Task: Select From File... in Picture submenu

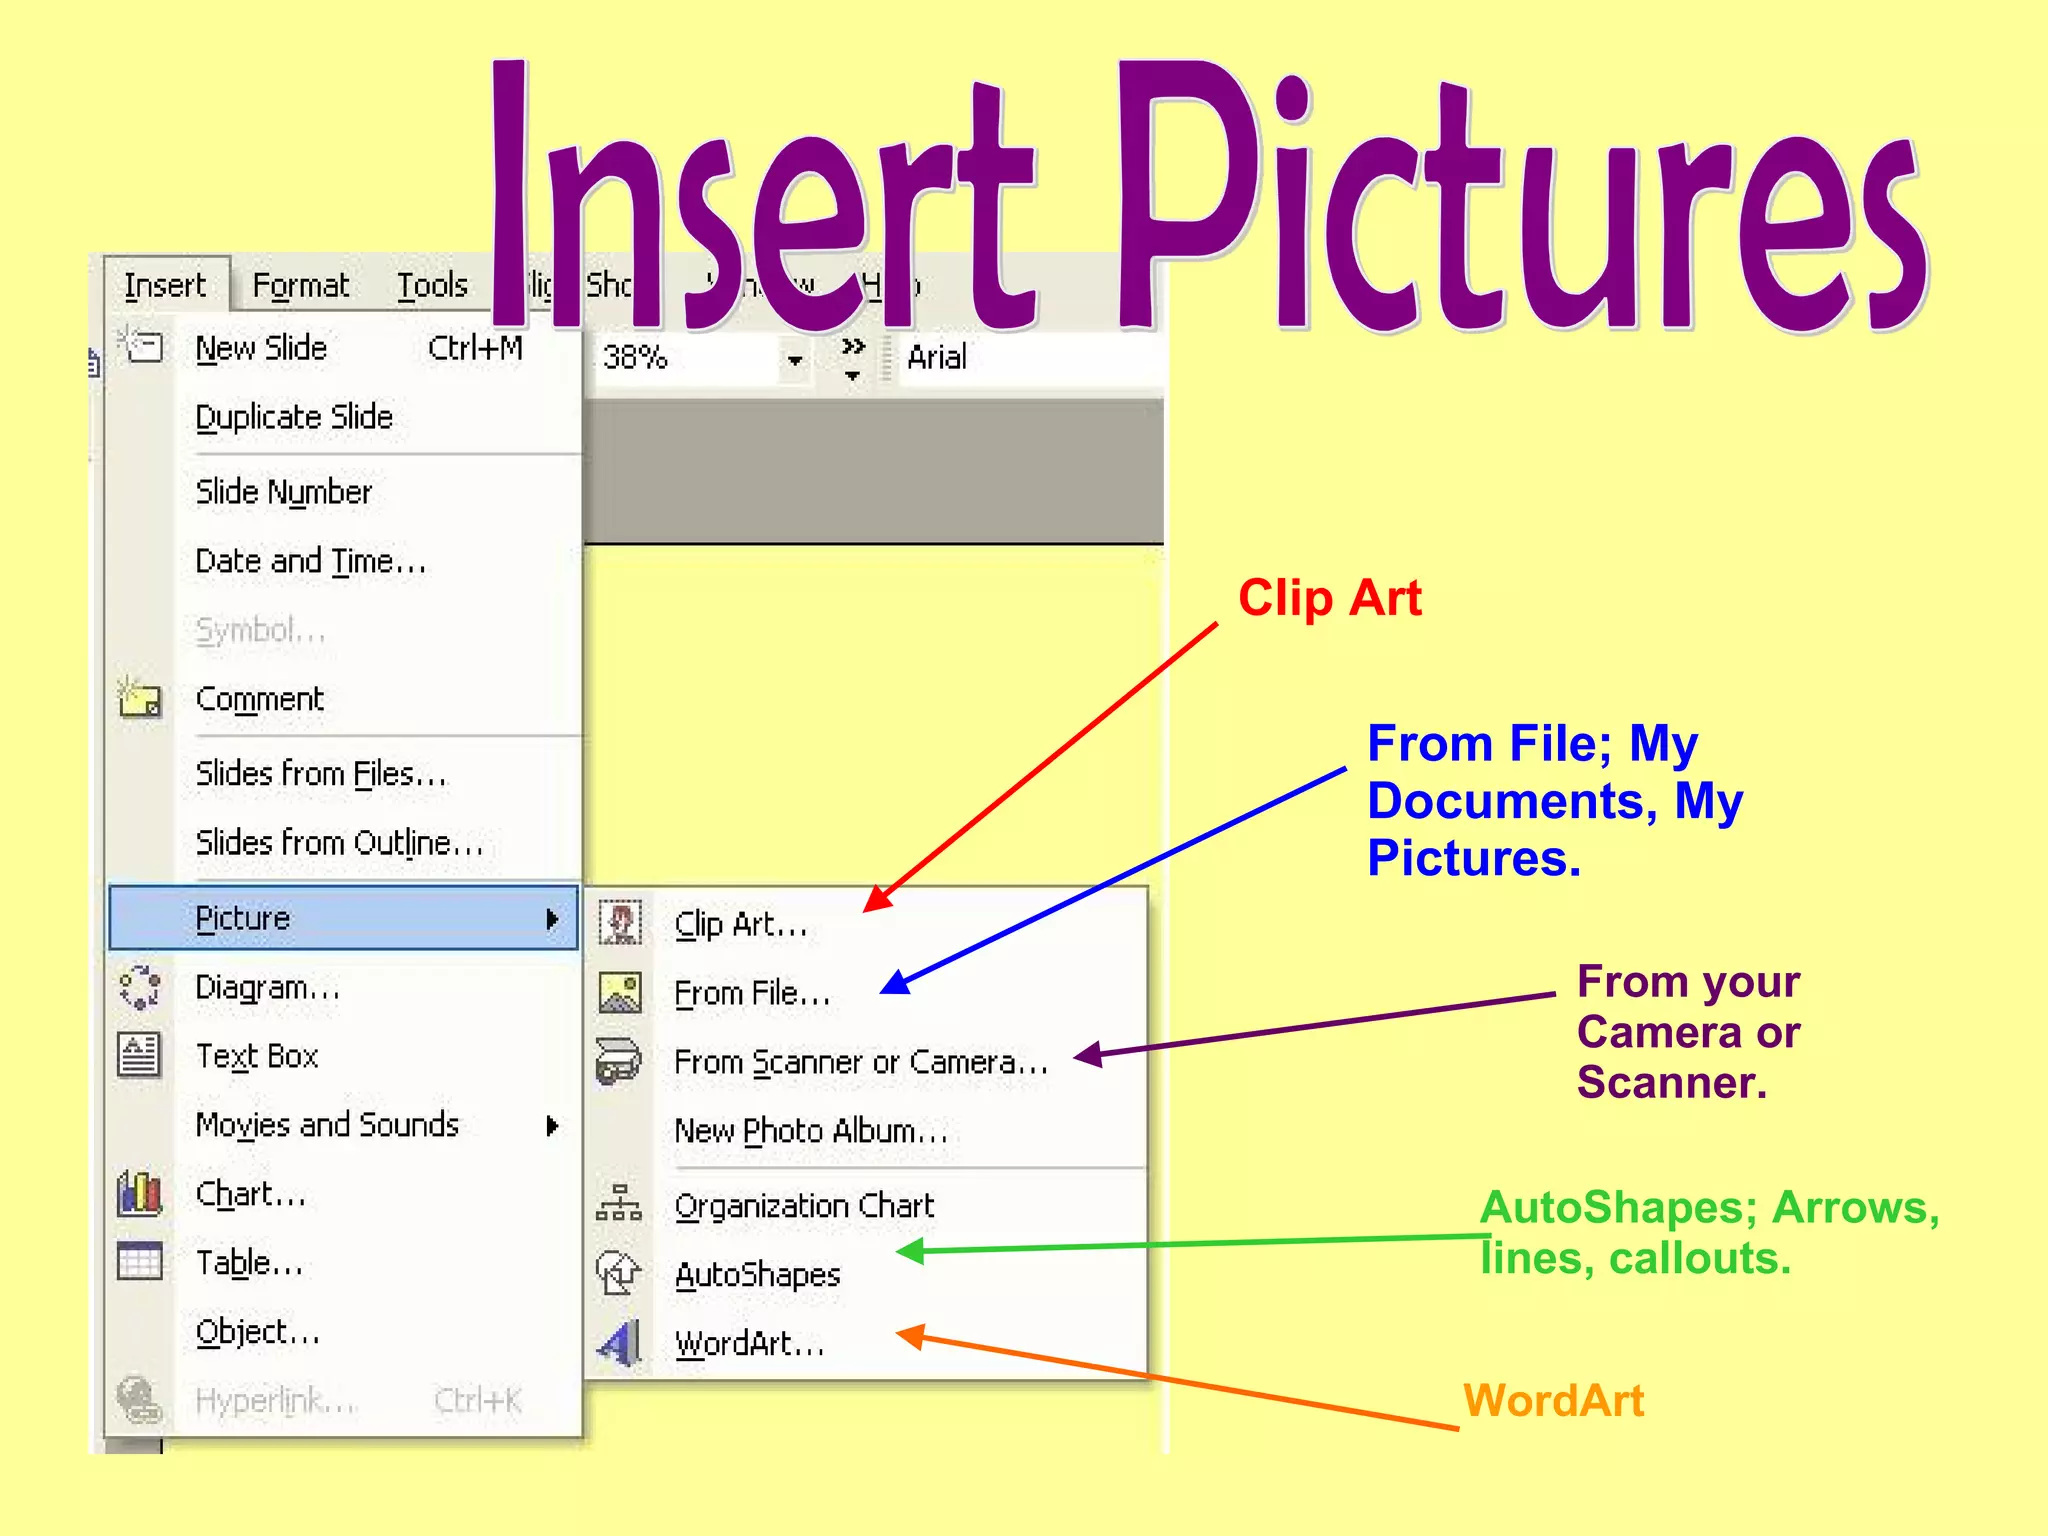Action: tap(866, 992)
